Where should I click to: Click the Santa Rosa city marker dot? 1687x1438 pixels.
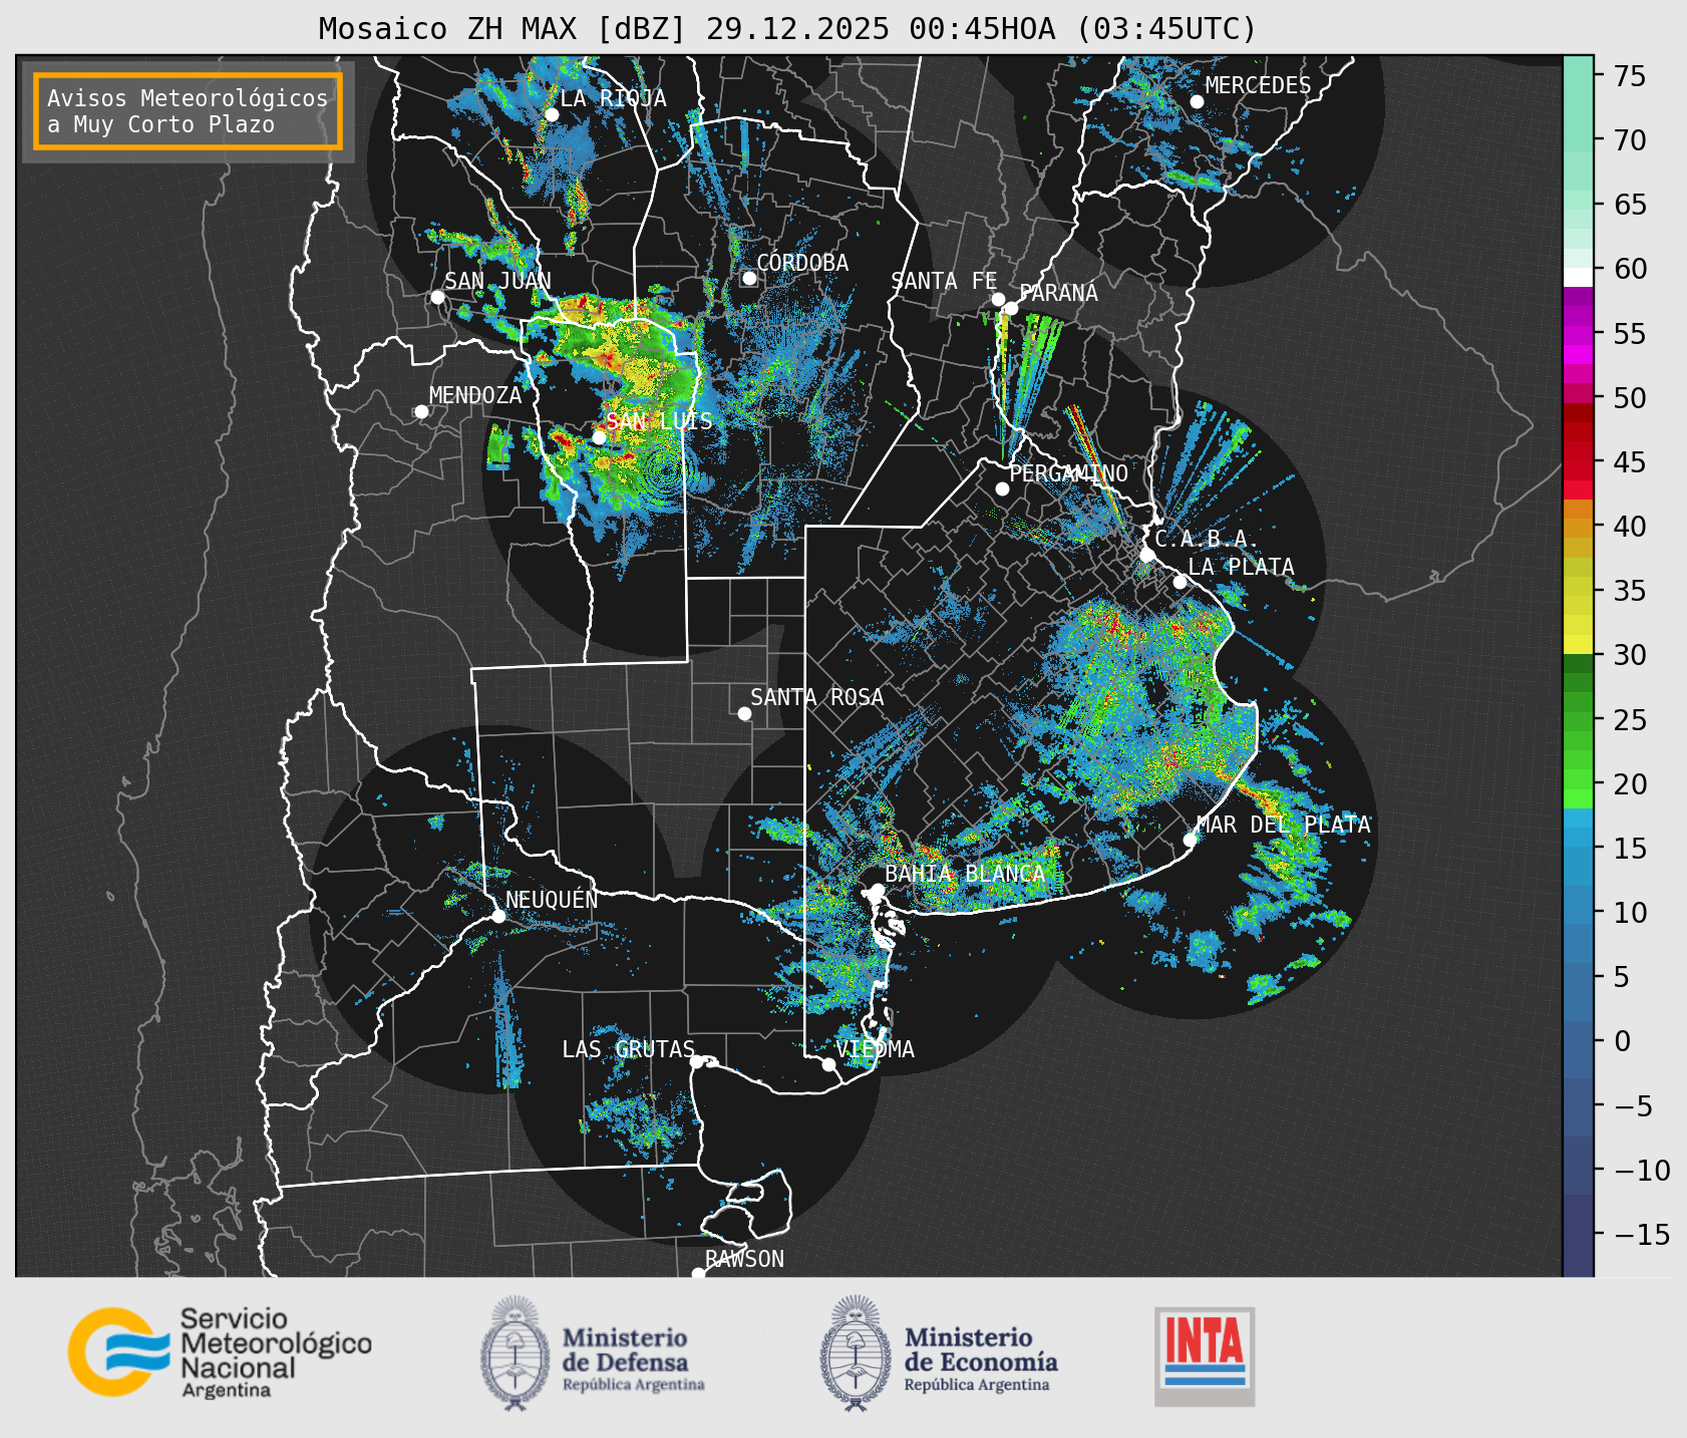tap(744, 713)
